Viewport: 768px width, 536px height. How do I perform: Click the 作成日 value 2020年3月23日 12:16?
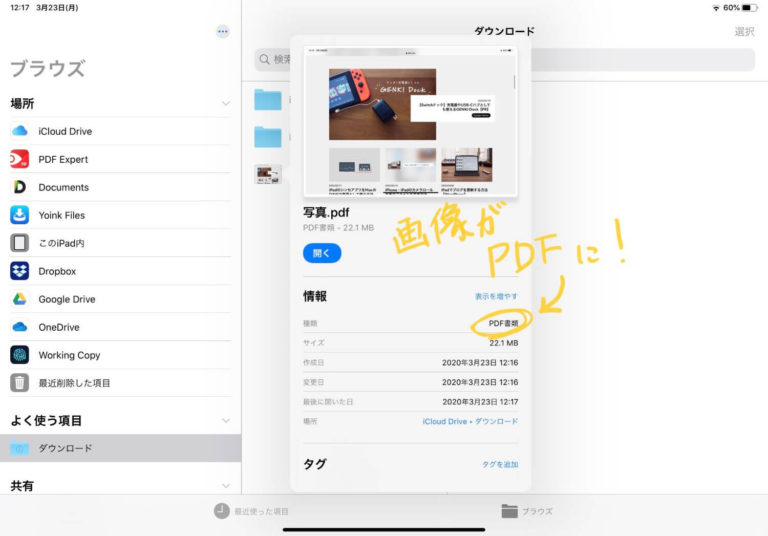[480, 363]
